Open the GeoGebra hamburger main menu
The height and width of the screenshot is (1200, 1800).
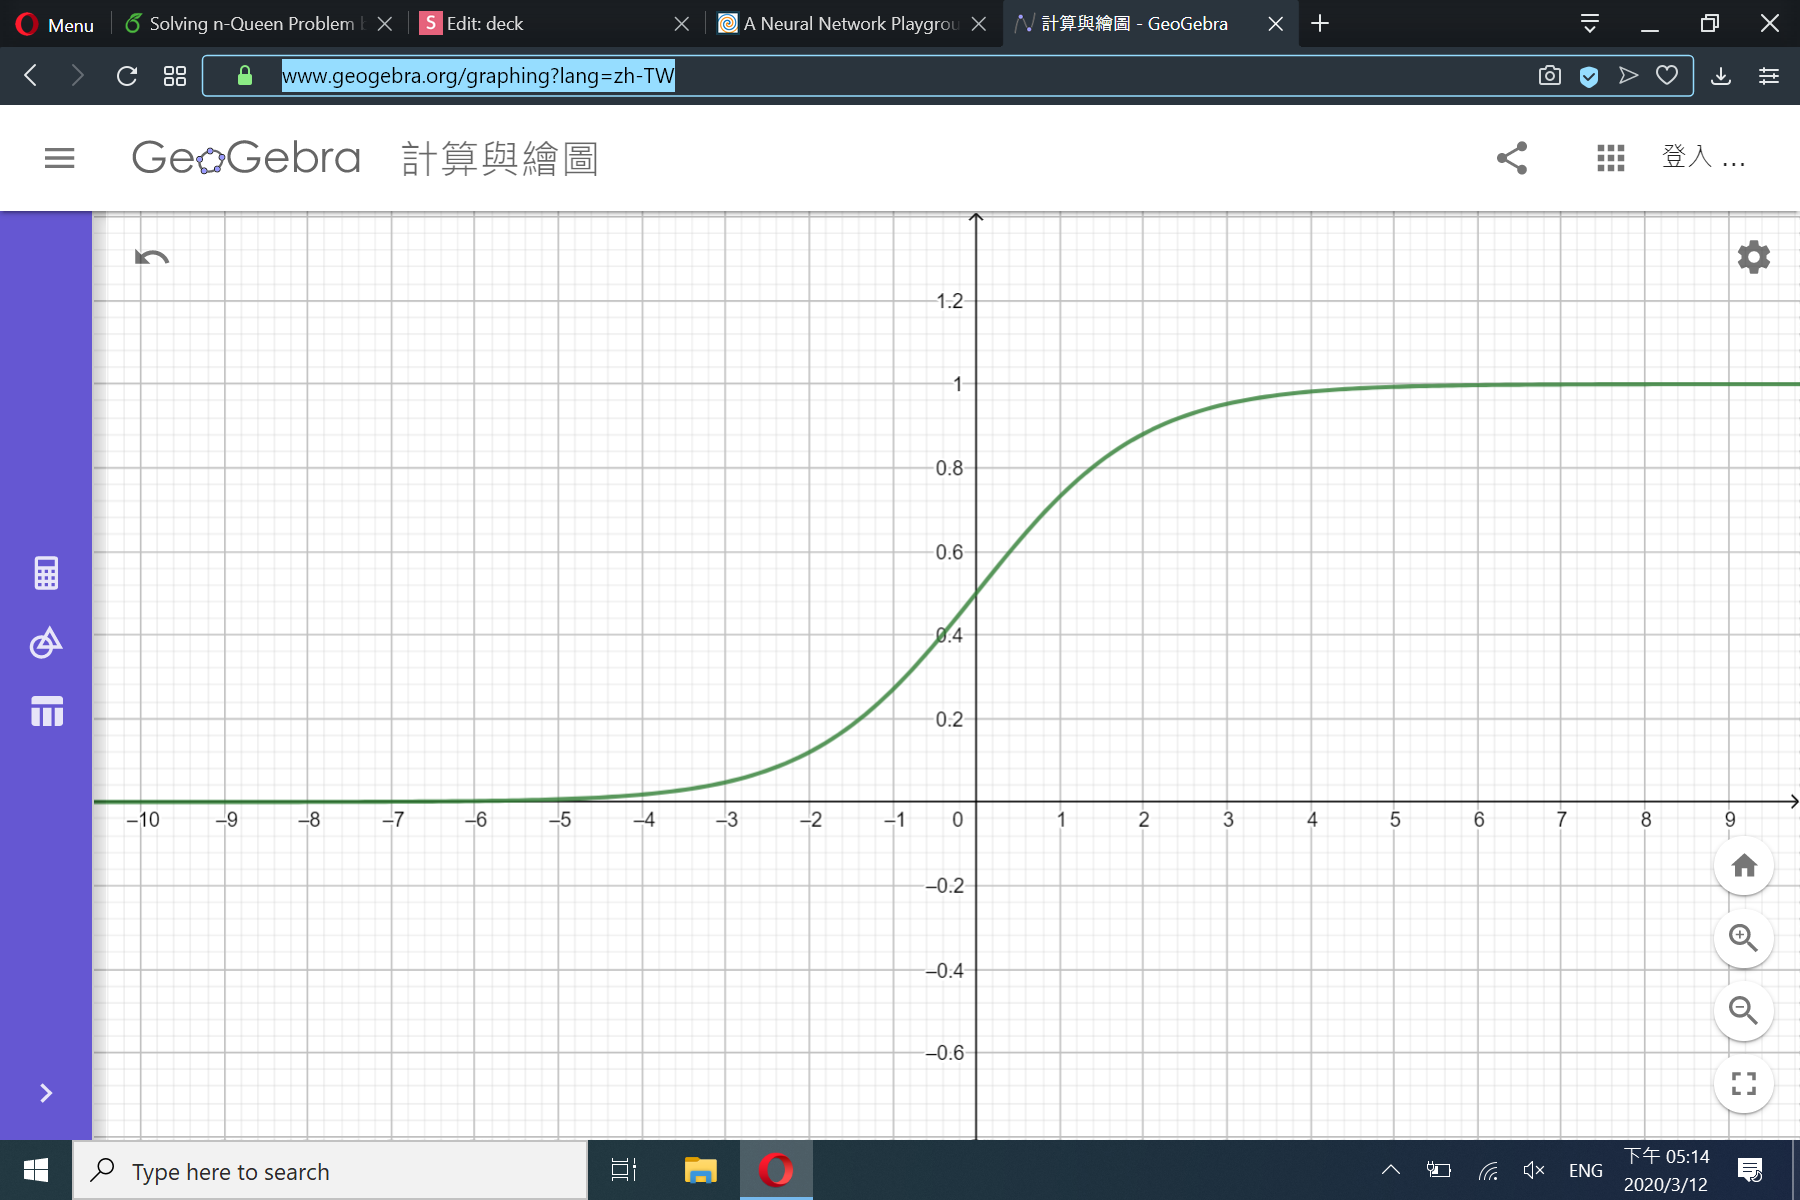coord(60,158)
